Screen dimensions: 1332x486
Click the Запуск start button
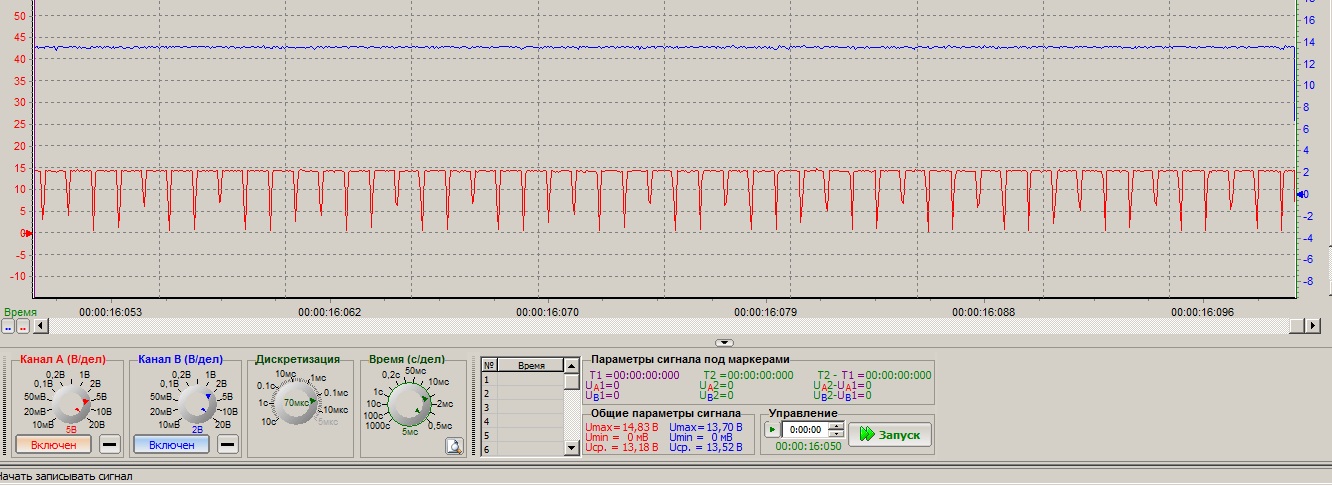[x=890, y=435]
